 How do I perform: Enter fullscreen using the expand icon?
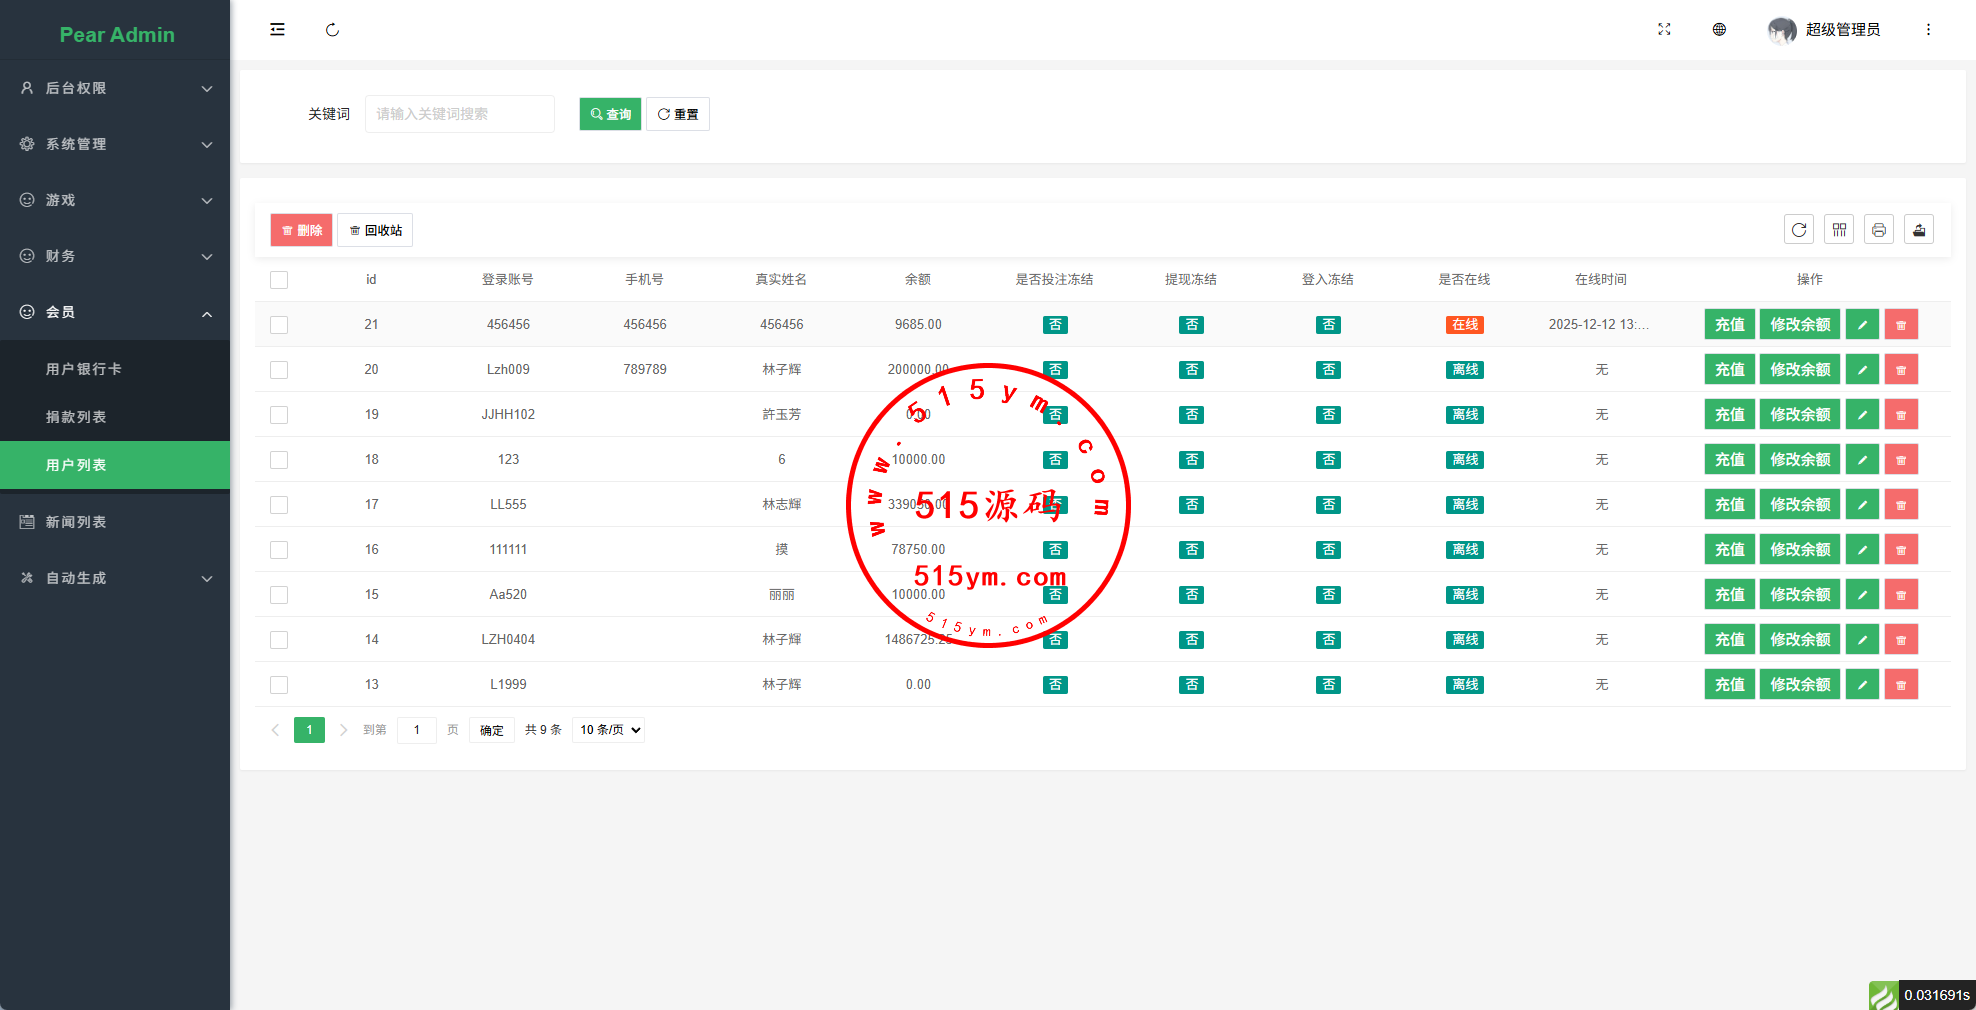point(1664,30)
